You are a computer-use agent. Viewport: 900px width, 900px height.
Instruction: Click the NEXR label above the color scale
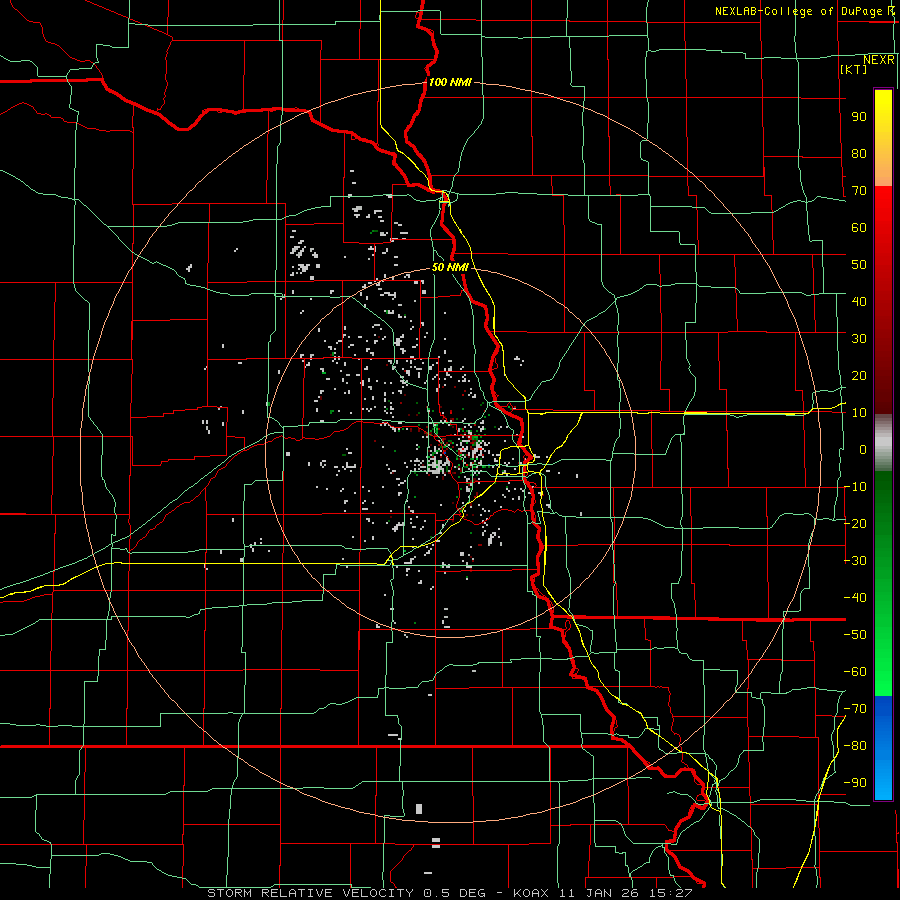pyautogui.click(x=879, y=60)
